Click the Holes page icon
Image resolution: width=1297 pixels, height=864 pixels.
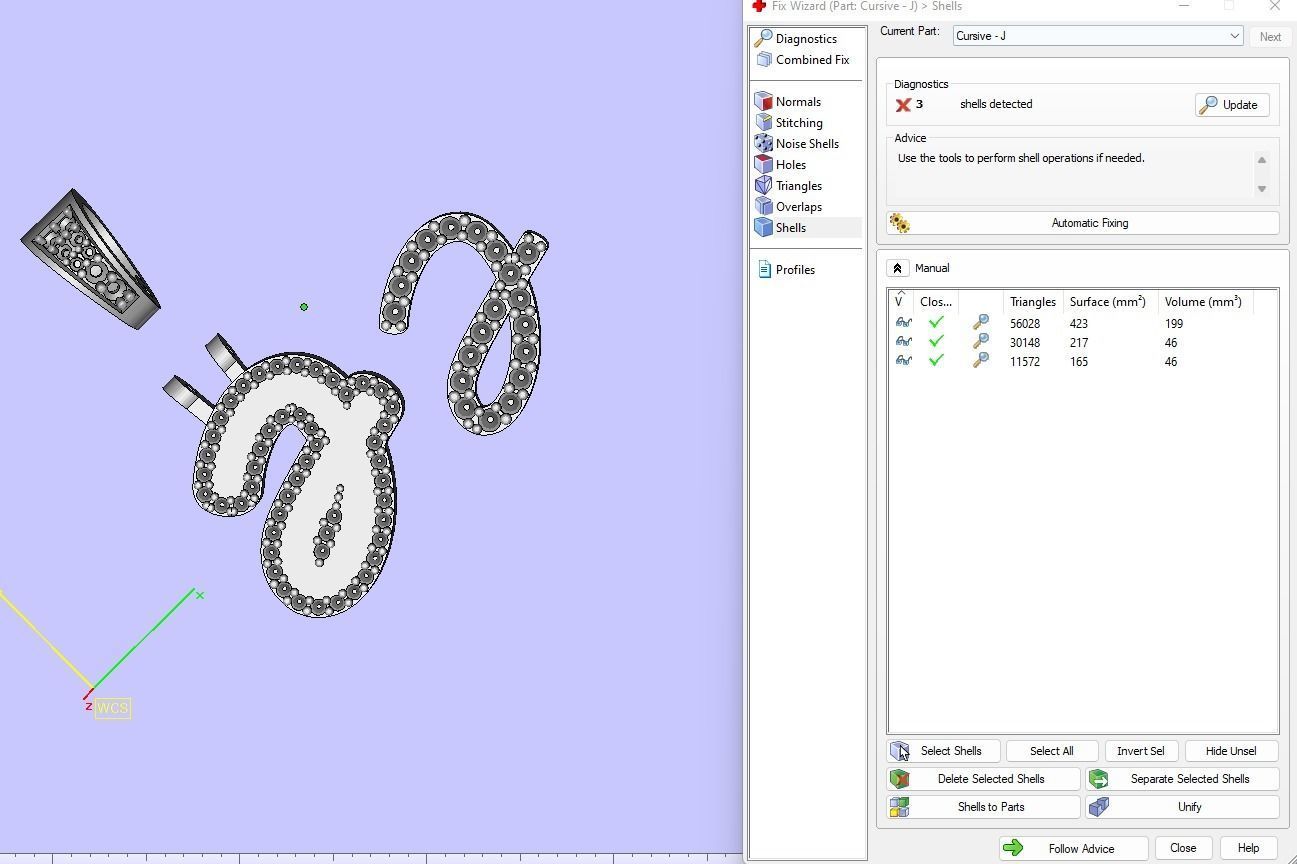(763, 165)
